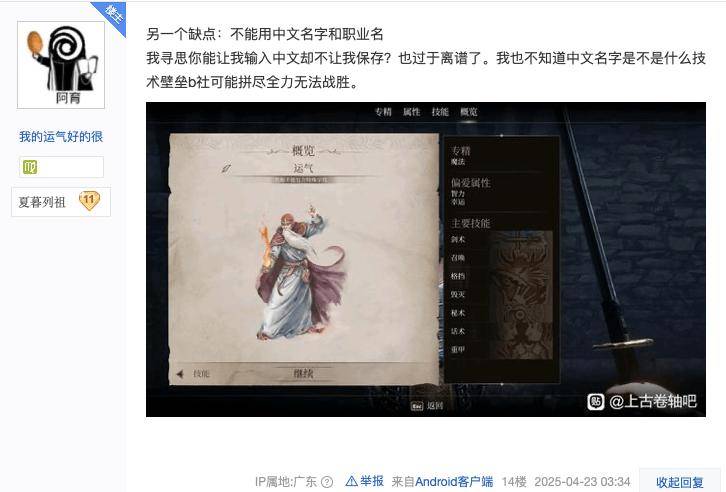Click the warning triangle report icon
The width and height of the screenshot is (726, 492).
coord(351,481)
